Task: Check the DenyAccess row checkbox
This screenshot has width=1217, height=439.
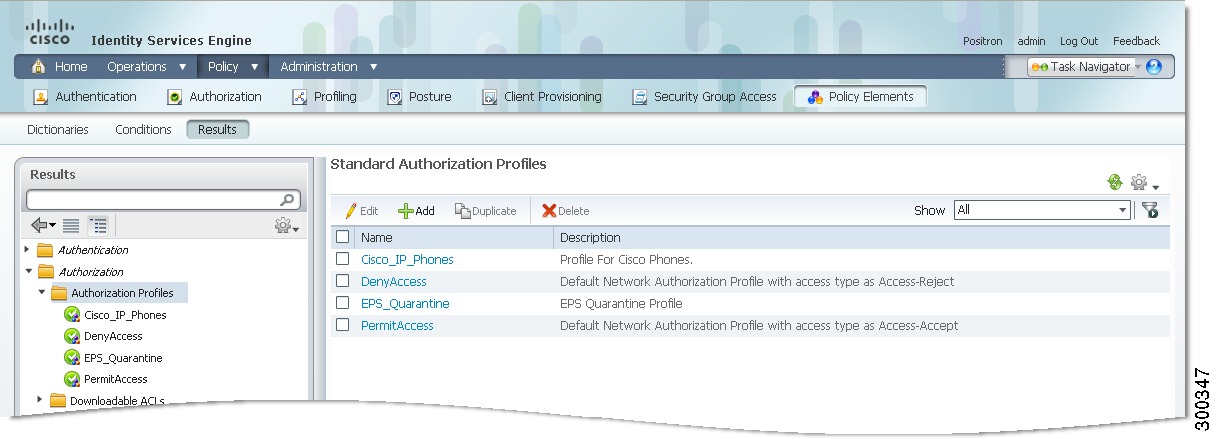Action: pyautogui.click(x=343, y=281)
